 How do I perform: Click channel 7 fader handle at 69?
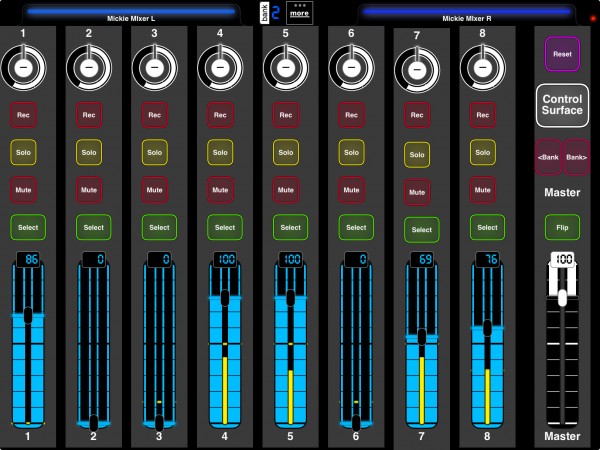[422, 337]
